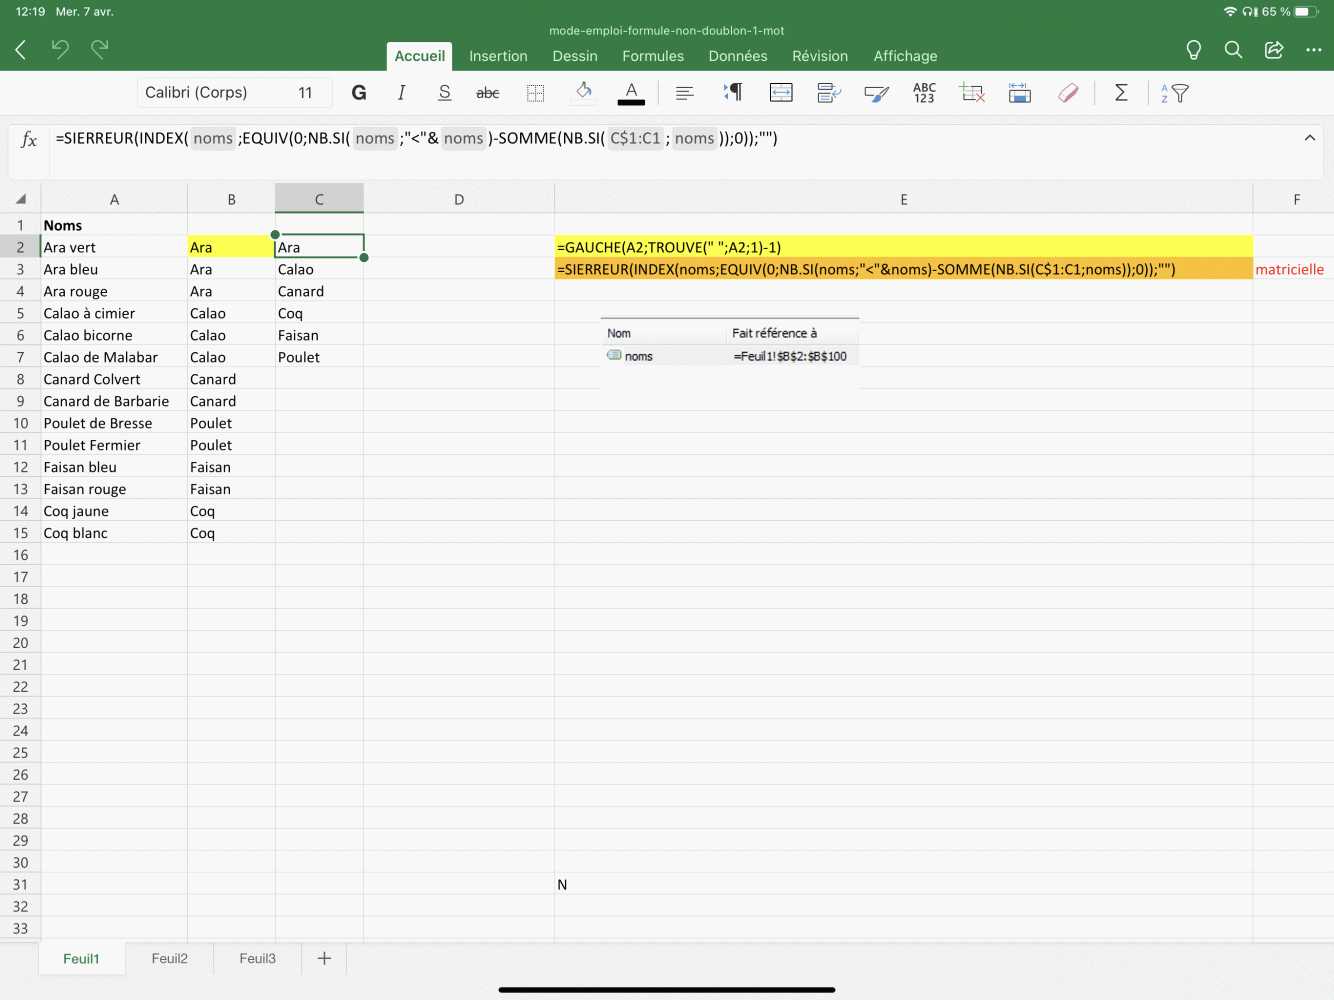Screen dimensions: 1334x1000
Task: Add a new sheet with plus button
Action: point(324,958)
